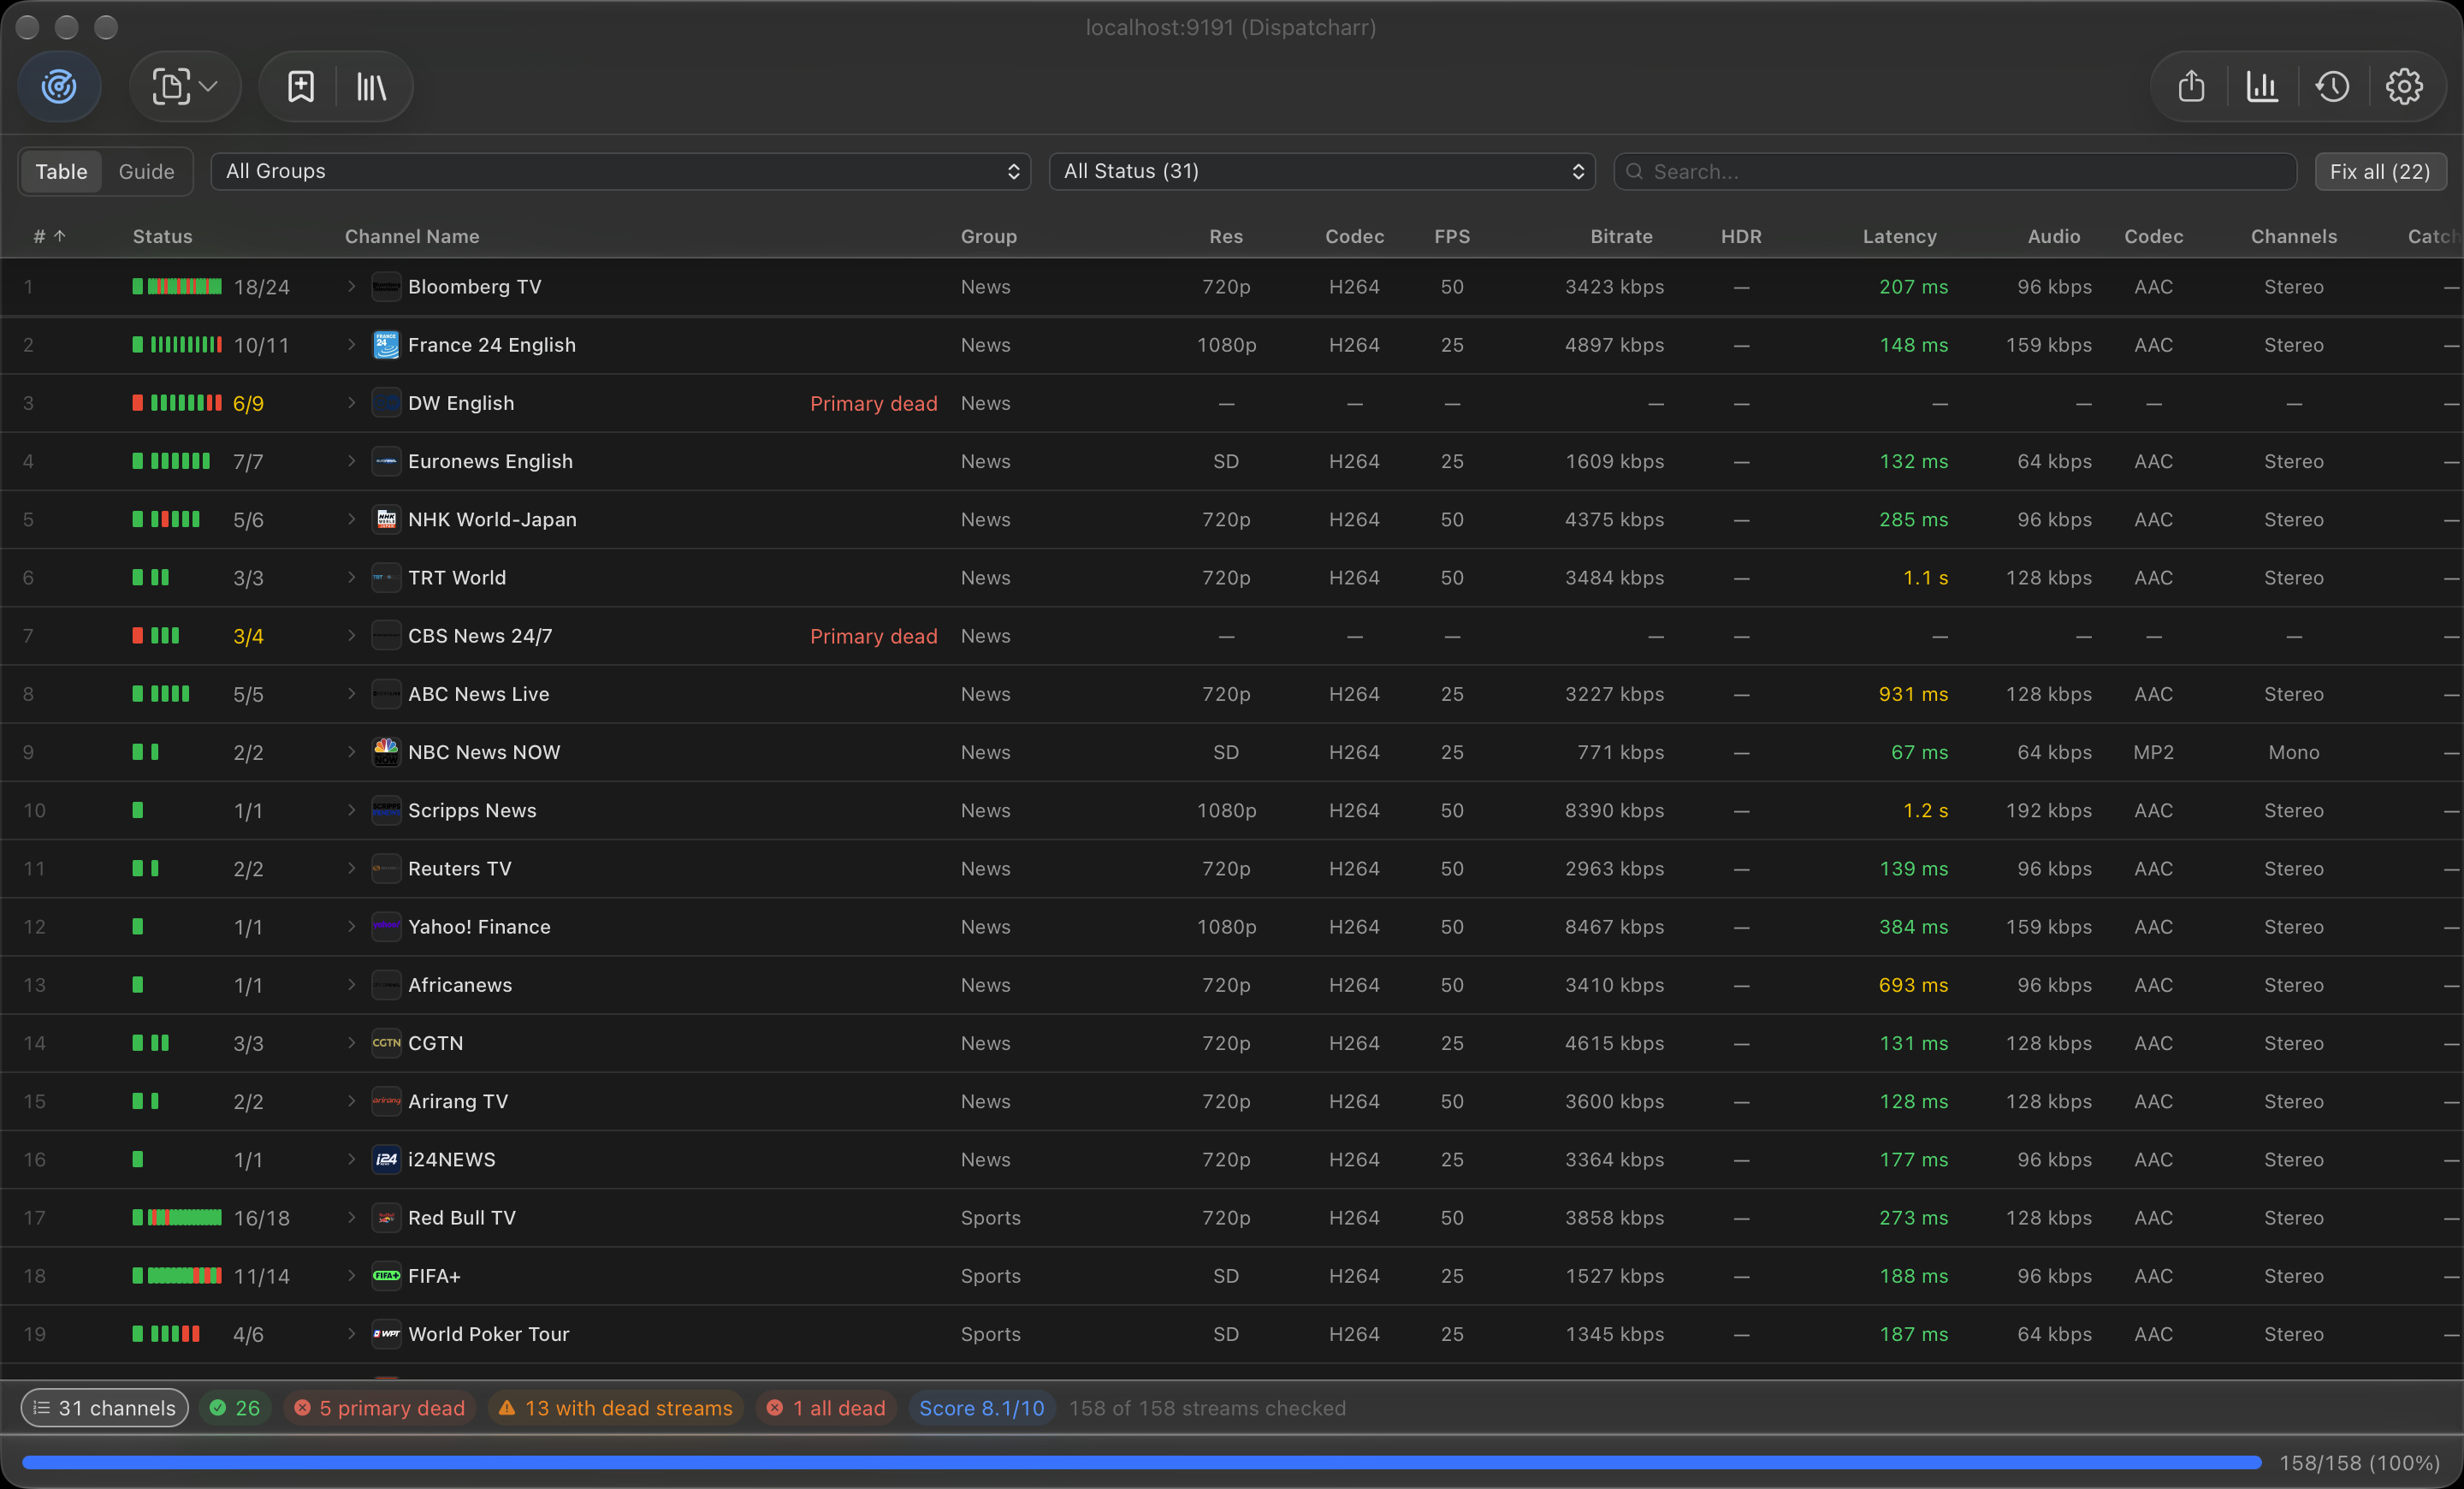Click the add bookmark icon
2464x1489 pixels.
(301, 87)
